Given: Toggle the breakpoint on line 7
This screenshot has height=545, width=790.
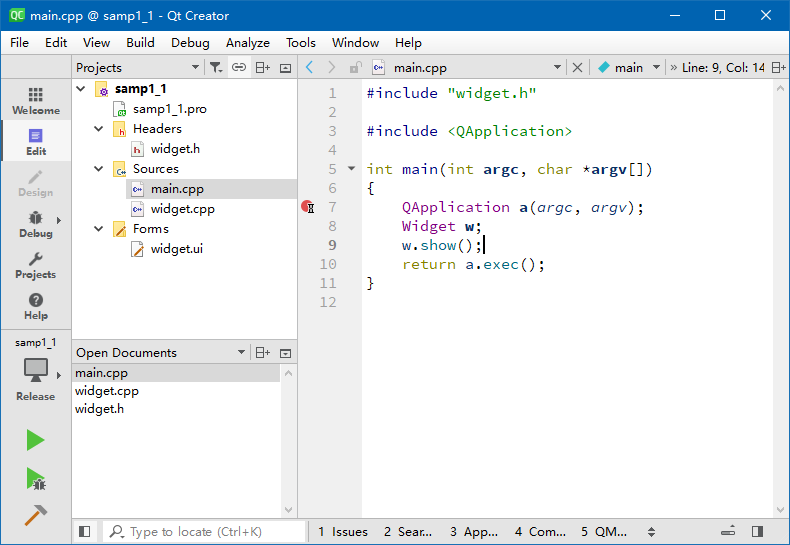Looking at the screenshot, I should tap(307, 207).
